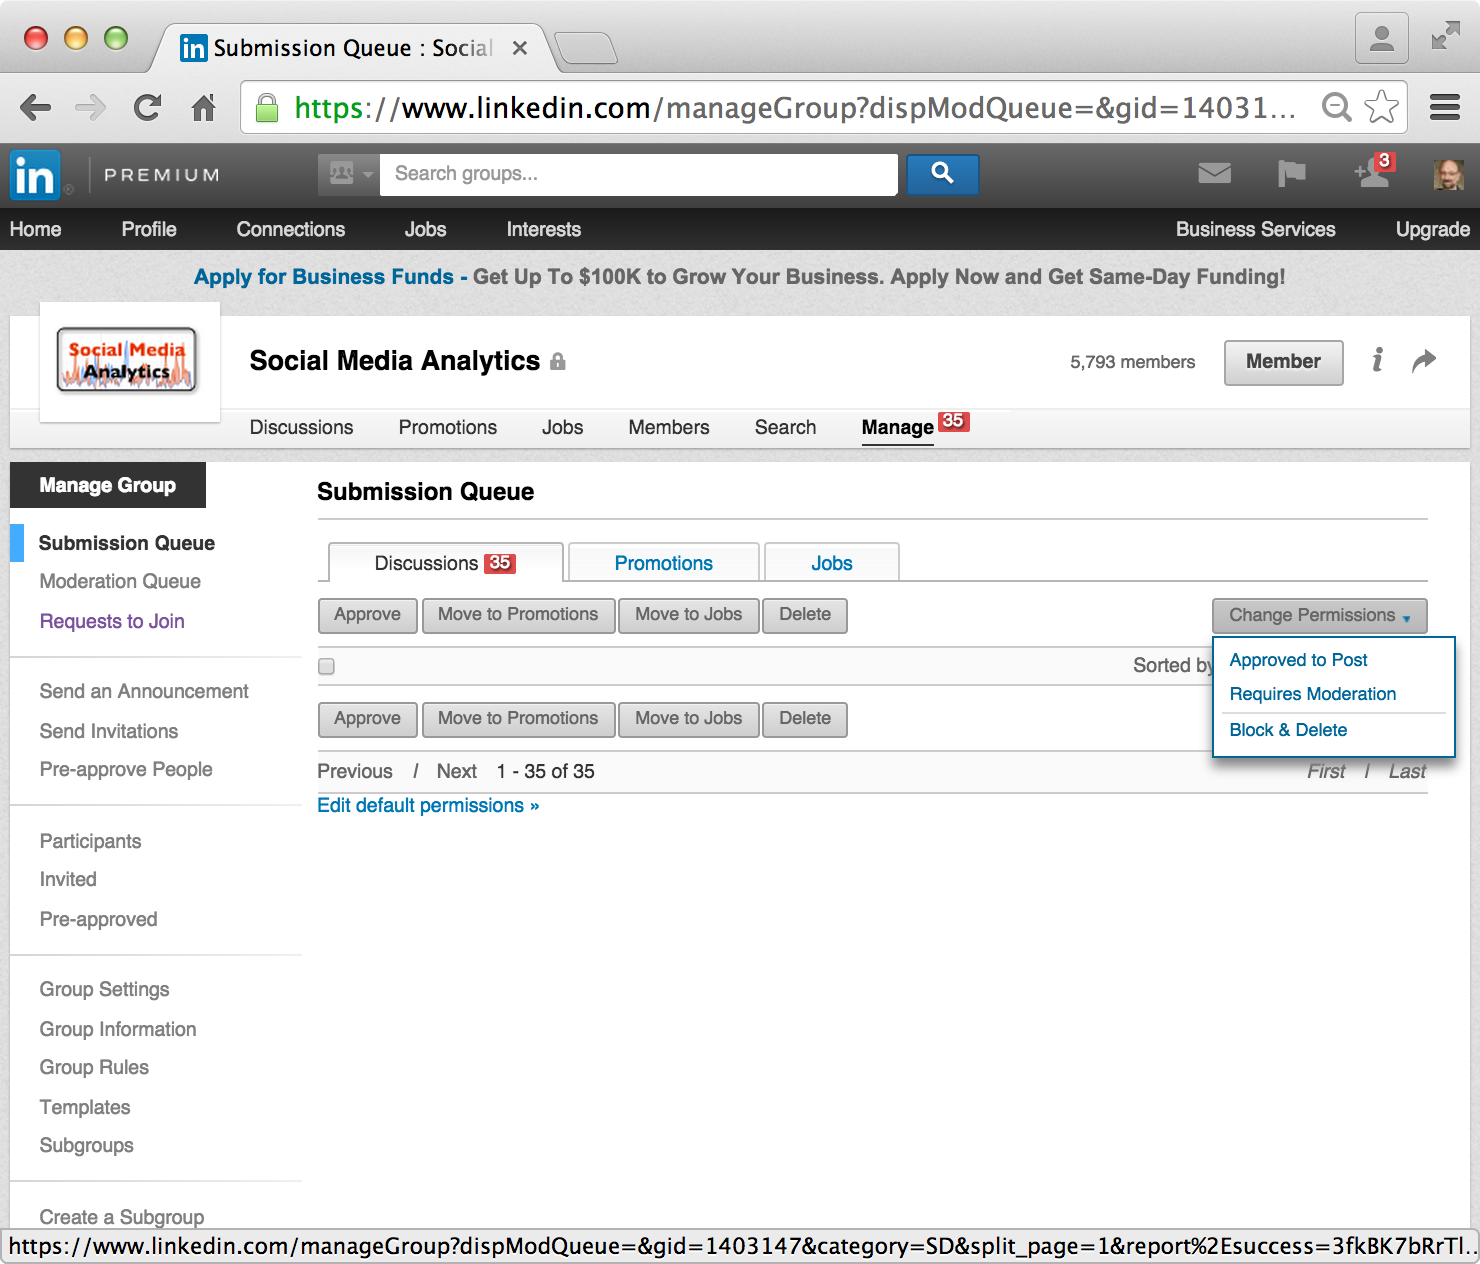Image resolution: width=1480 pixels, height=1264 pixels.
Task: Click the browser address bar URL
Action: [x=795, y=107]
